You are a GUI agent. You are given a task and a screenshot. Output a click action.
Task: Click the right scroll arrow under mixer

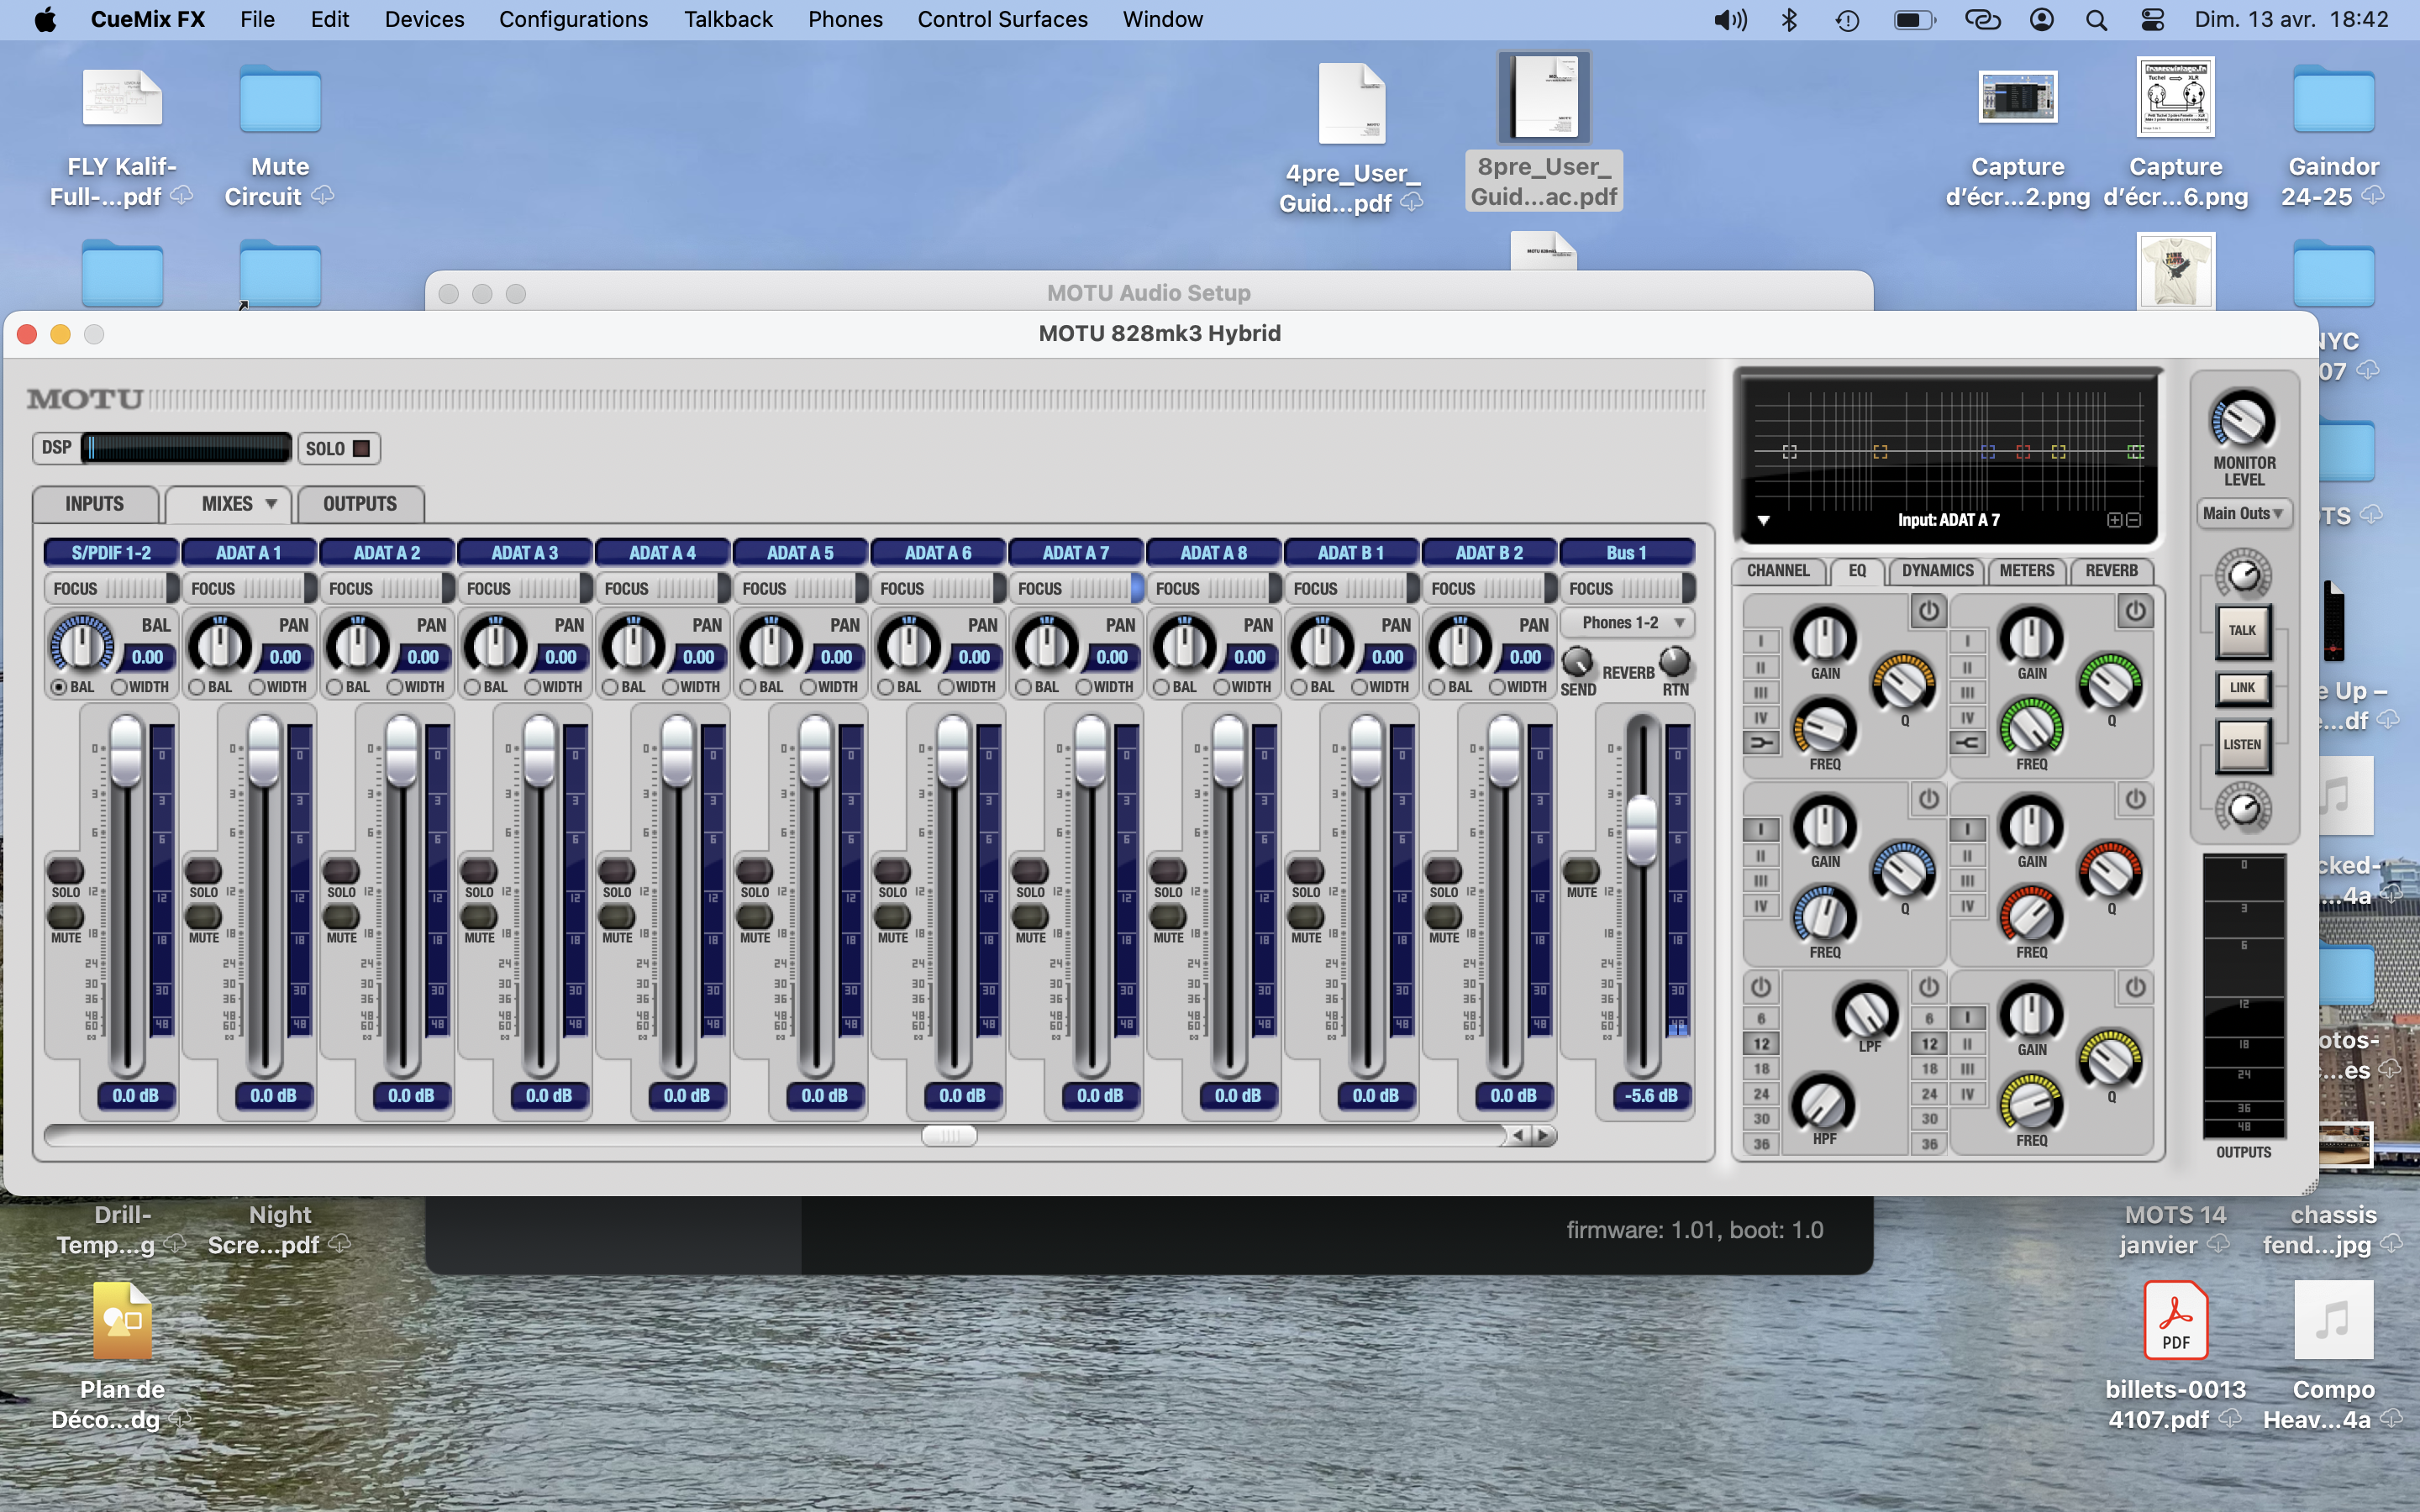click(1544, 1135)
